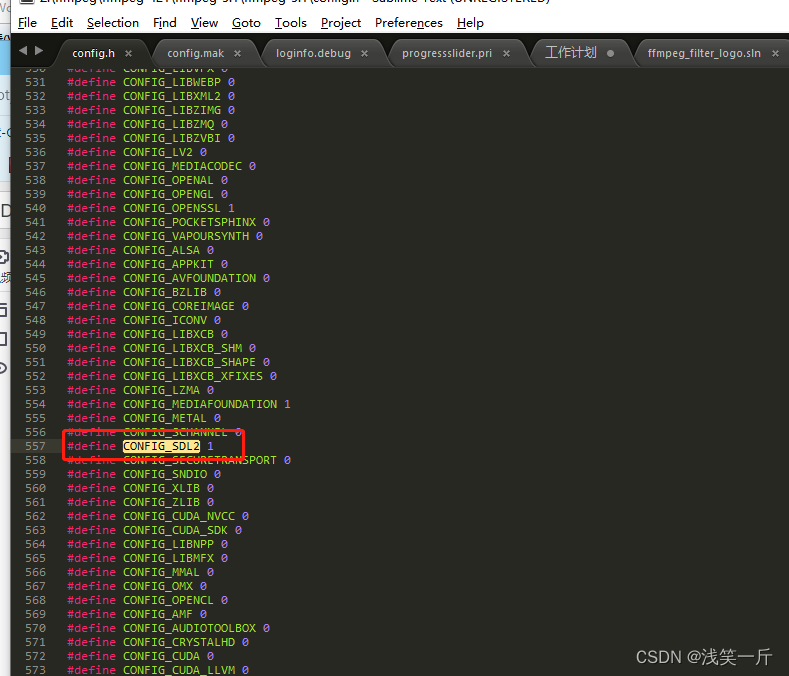Screen dimensions: 789x676
Task: Click CONFIG_ICONV on line 548
Action: coord(165,320)
